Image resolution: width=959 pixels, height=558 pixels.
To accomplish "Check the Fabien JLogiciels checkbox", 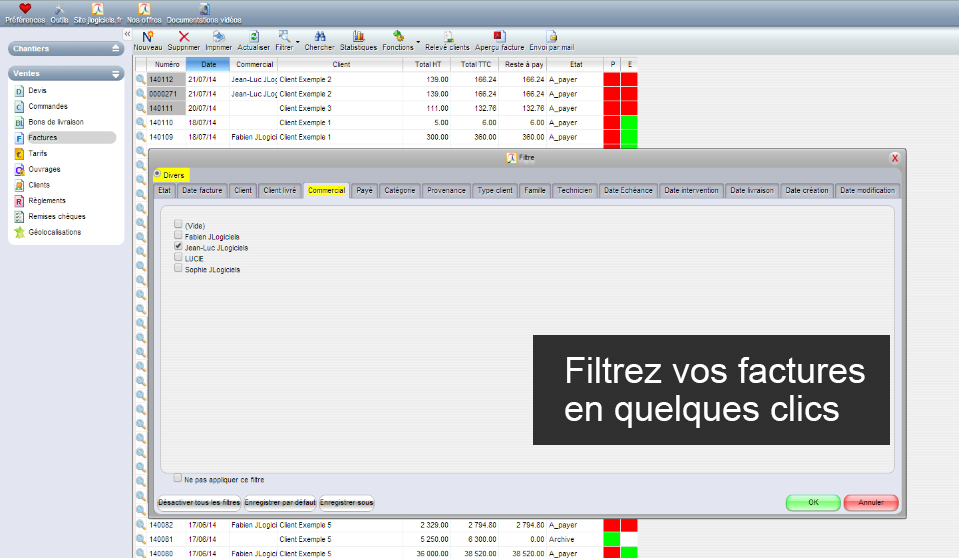I will tap(178, 235).
